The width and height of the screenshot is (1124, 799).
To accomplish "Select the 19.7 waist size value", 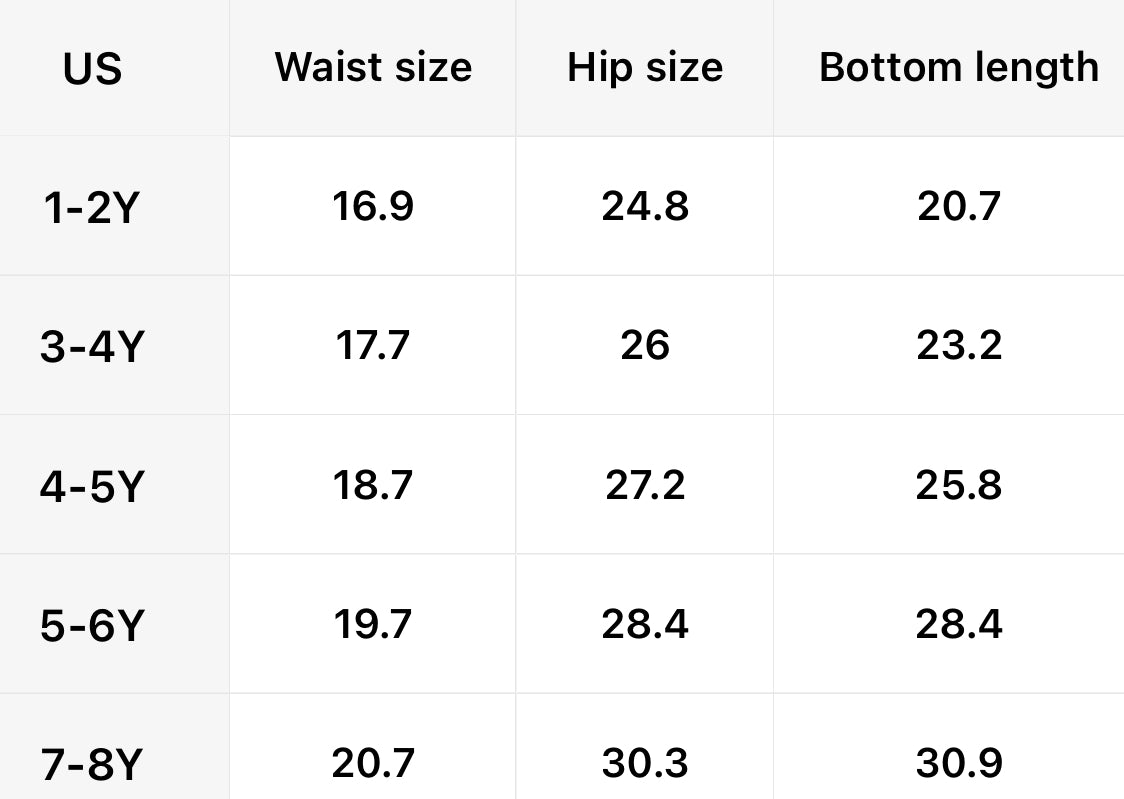I will (373, 625).
